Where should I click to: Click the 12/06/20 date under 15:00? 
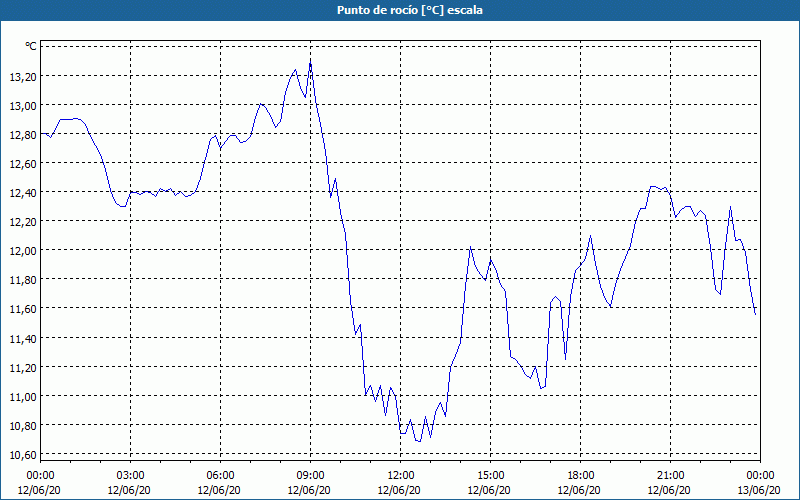point(489,490)
